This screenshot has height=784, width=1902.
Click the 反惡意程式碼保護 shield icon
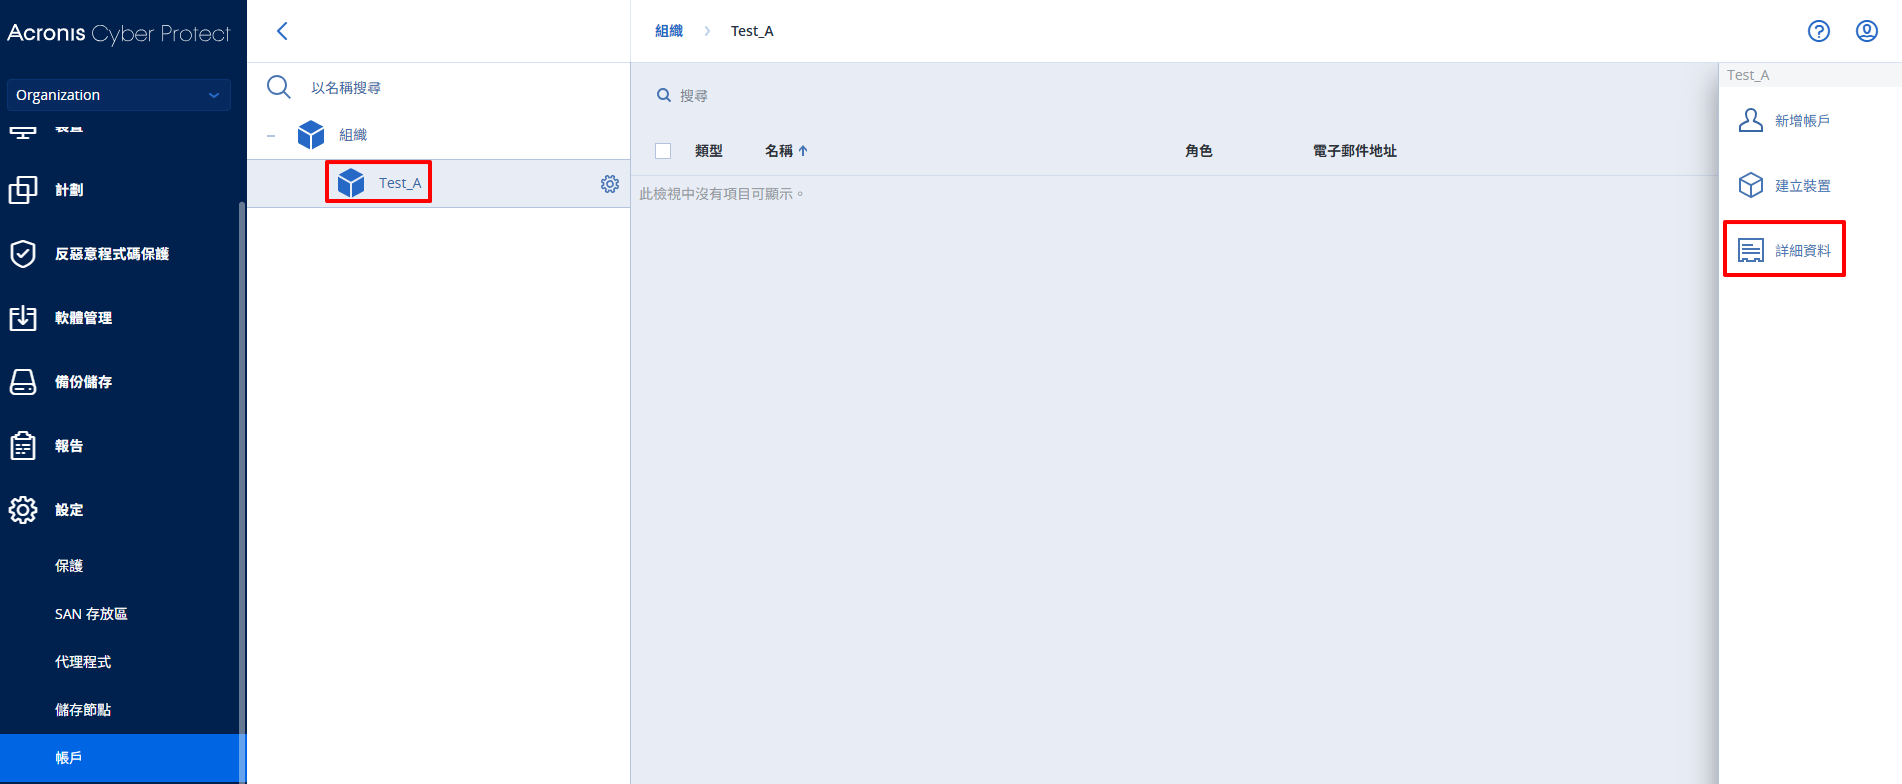[23, 254]
